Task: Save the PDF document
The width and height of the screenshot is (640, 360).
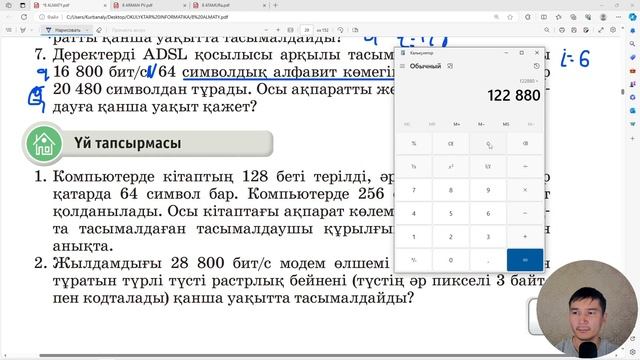Action: coord(573,30)
